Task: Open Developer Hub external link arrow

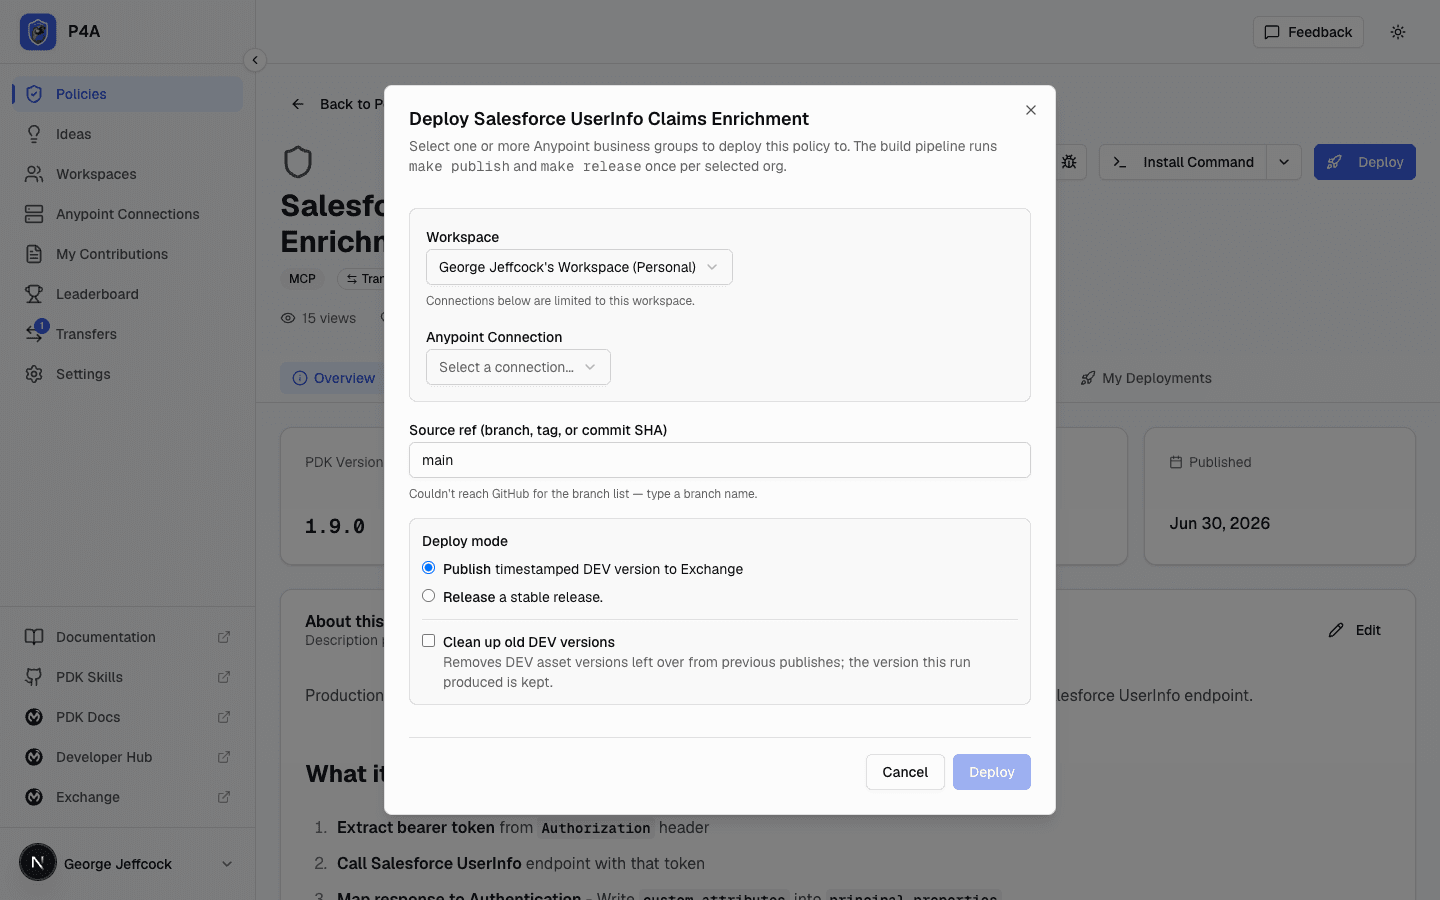Action: click(224, 757)
